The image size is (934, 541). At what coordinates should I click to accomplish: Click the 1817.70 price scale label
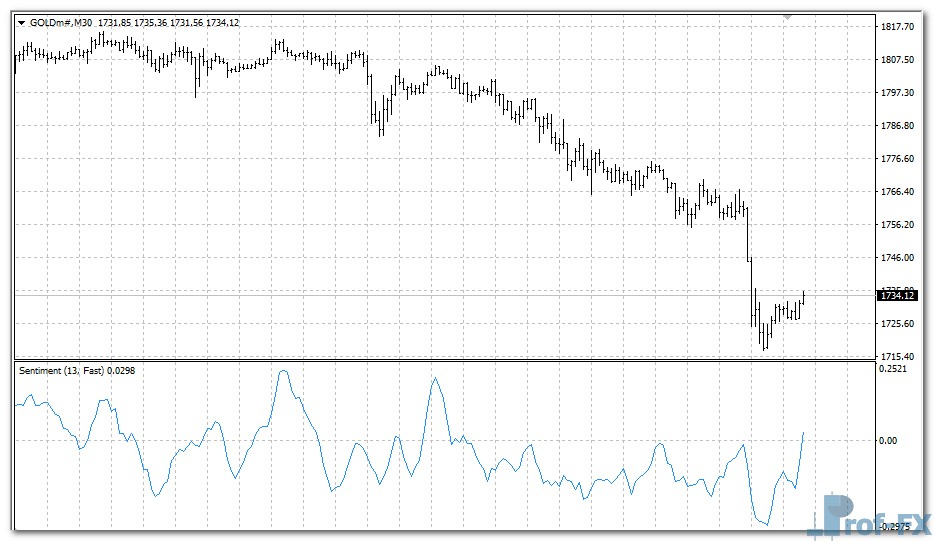click(897, 27)
